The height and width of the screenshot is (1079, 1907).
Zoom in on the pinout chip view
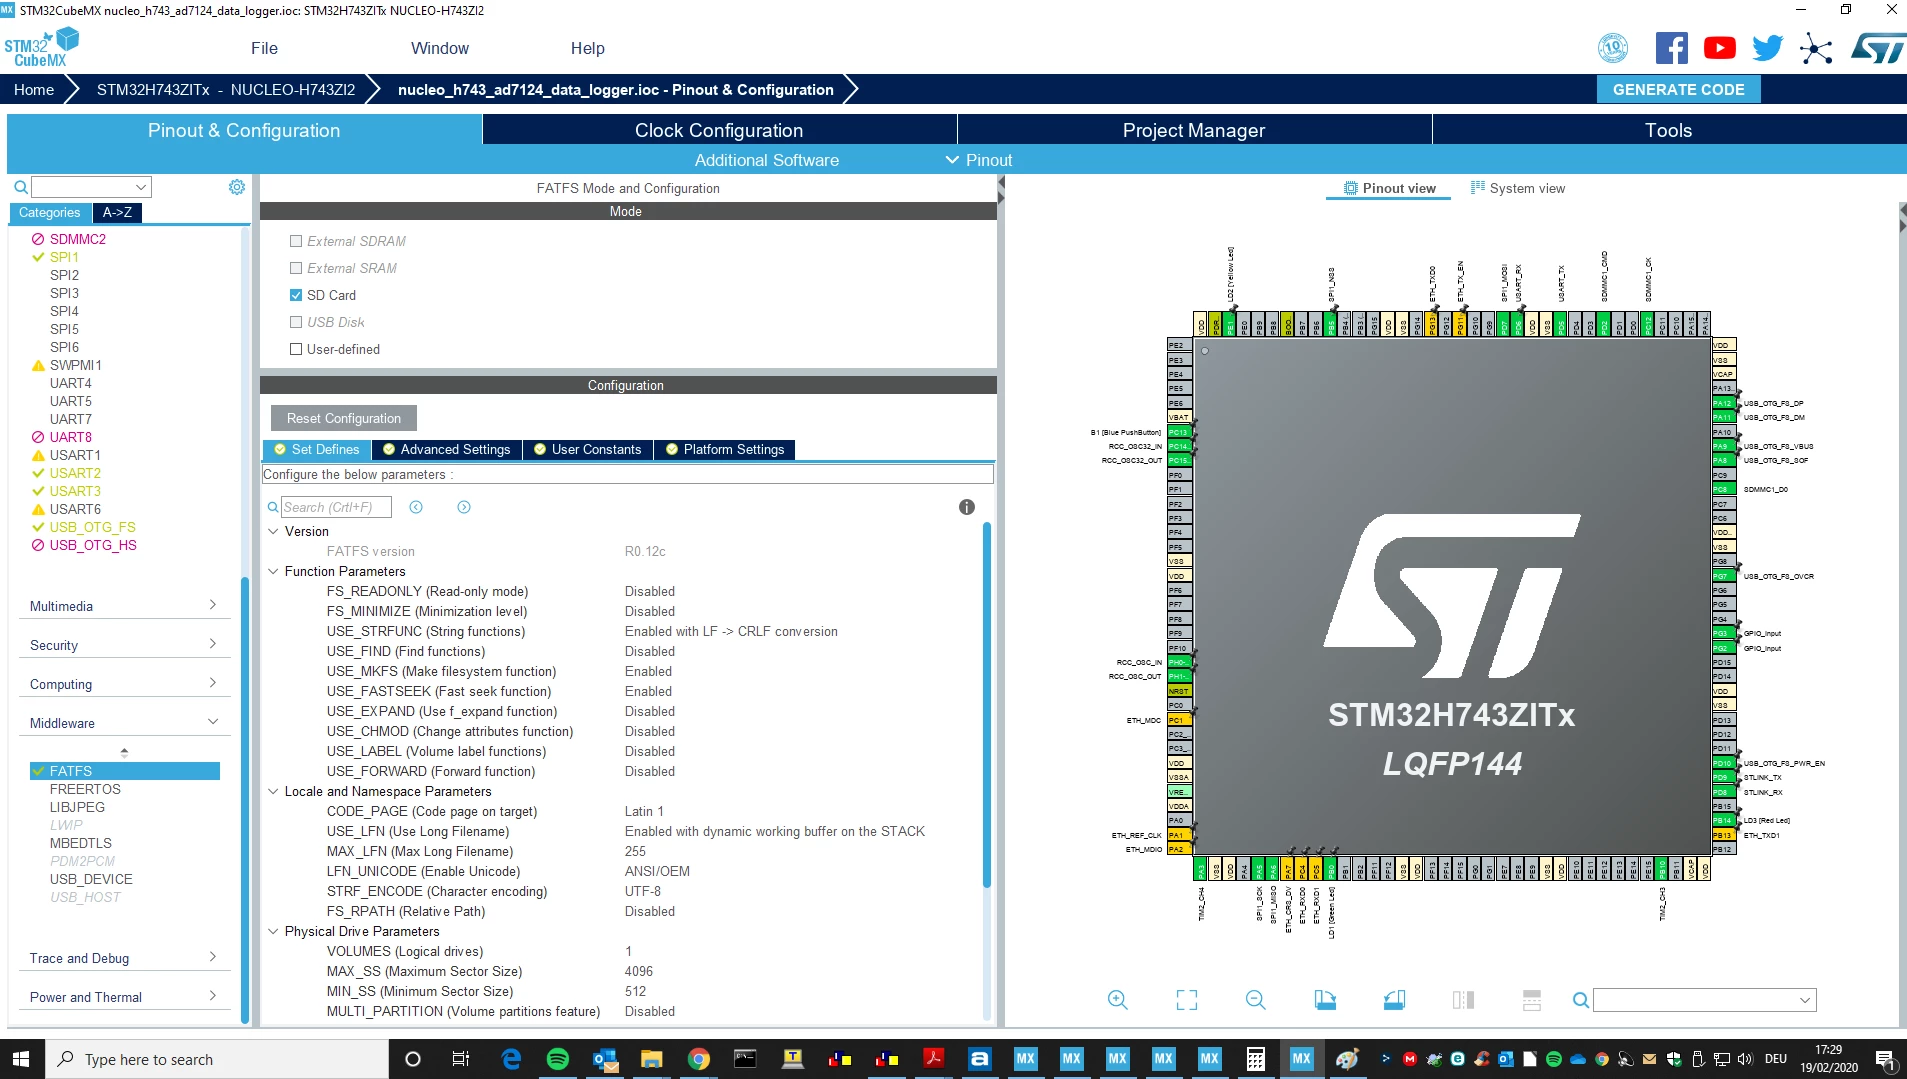pos(1117,999)
